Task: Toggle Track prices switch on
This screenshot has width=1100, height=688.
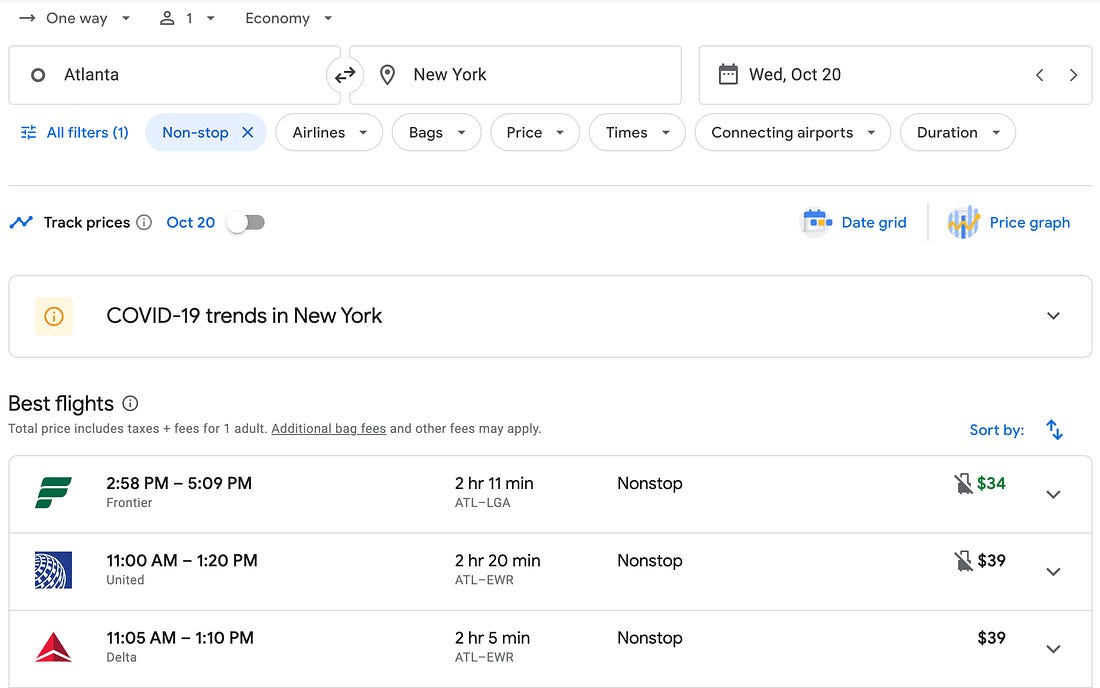Action: (x=246, y=222)
